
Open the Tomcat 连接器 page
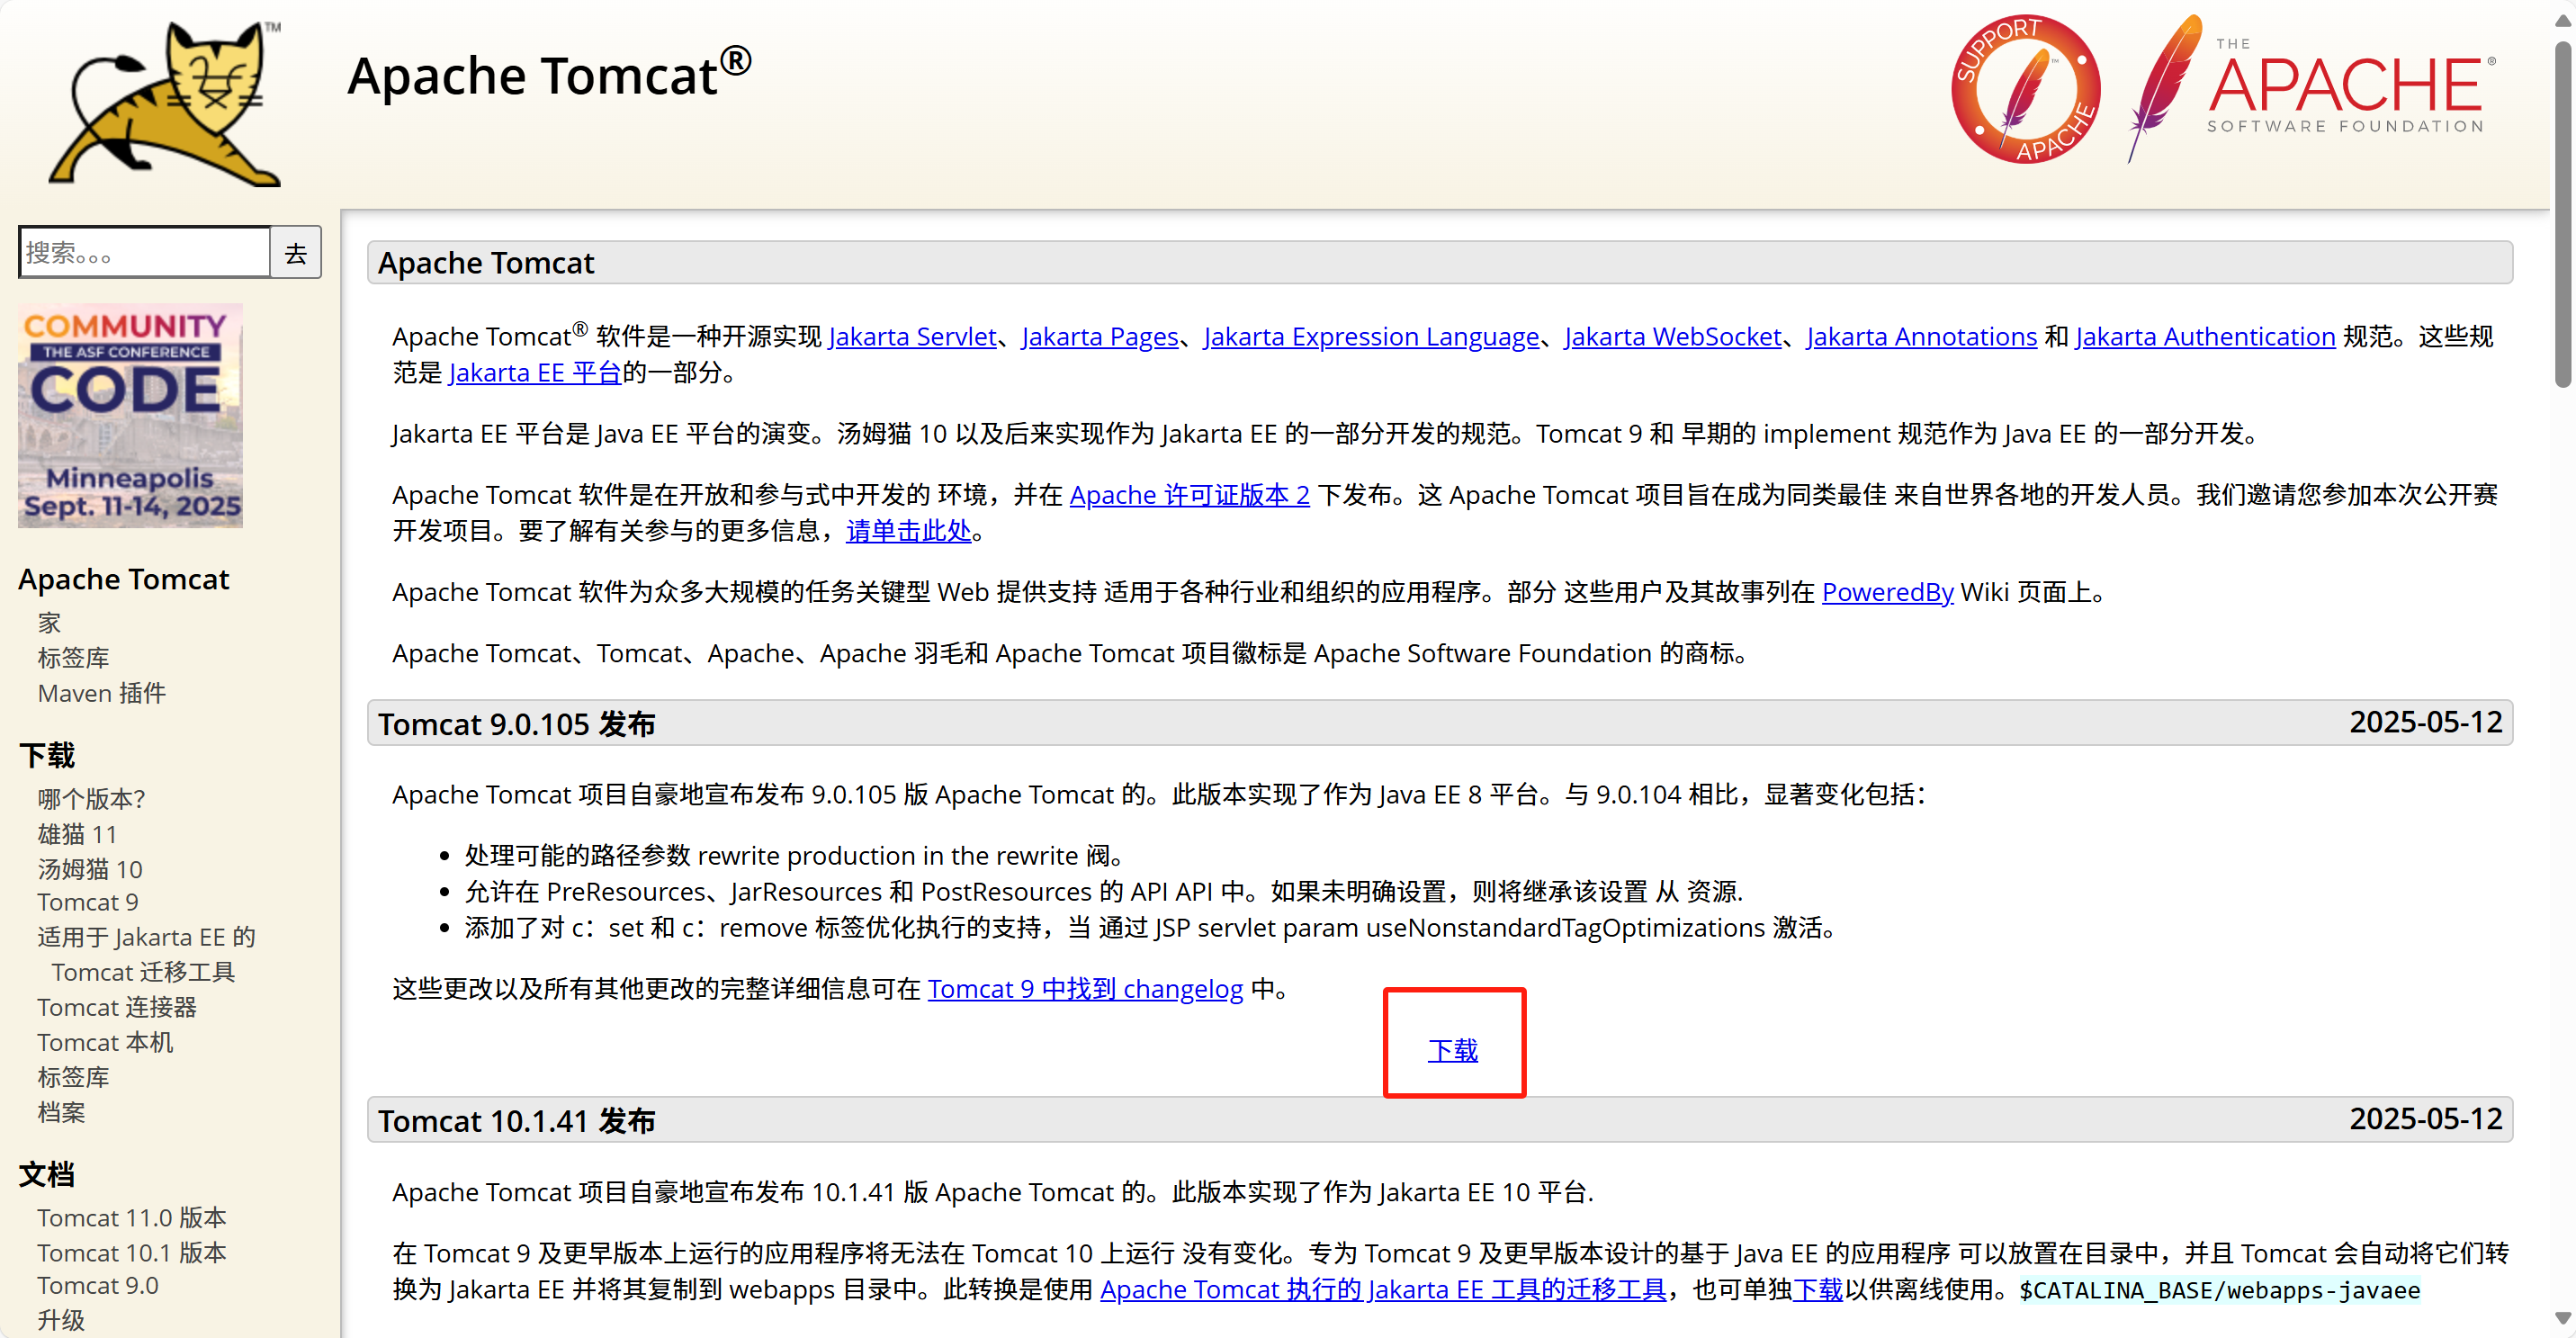117,1007
